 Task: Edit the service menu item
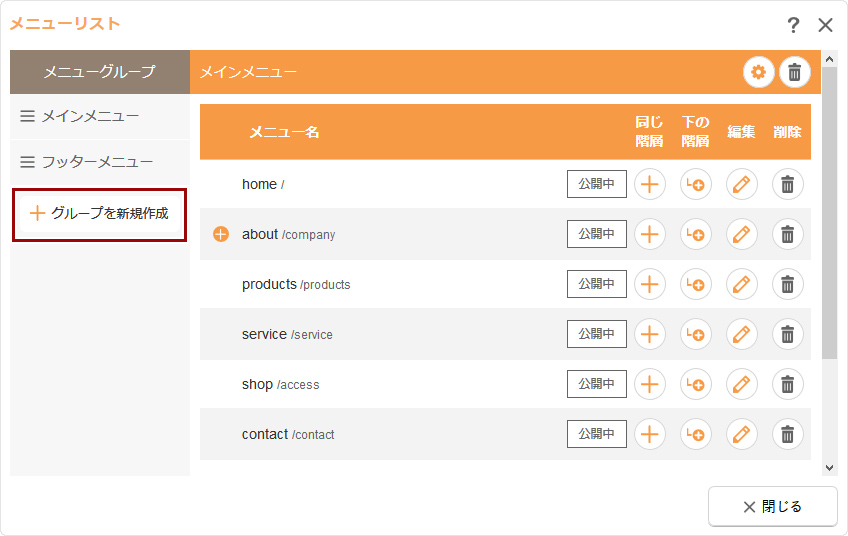click(x=741, y=334)
